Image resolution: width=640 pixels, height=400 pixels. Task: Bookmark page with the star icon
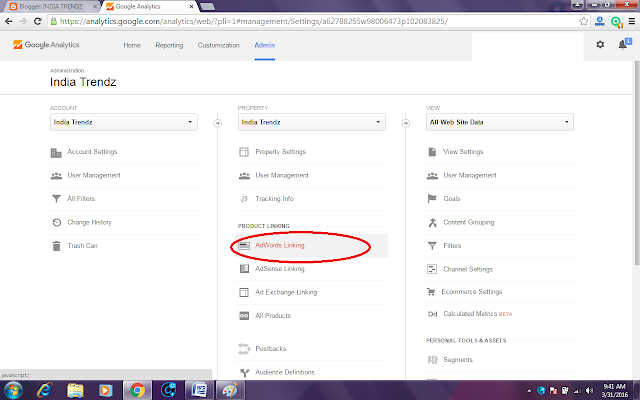click(x=584, y=21)
